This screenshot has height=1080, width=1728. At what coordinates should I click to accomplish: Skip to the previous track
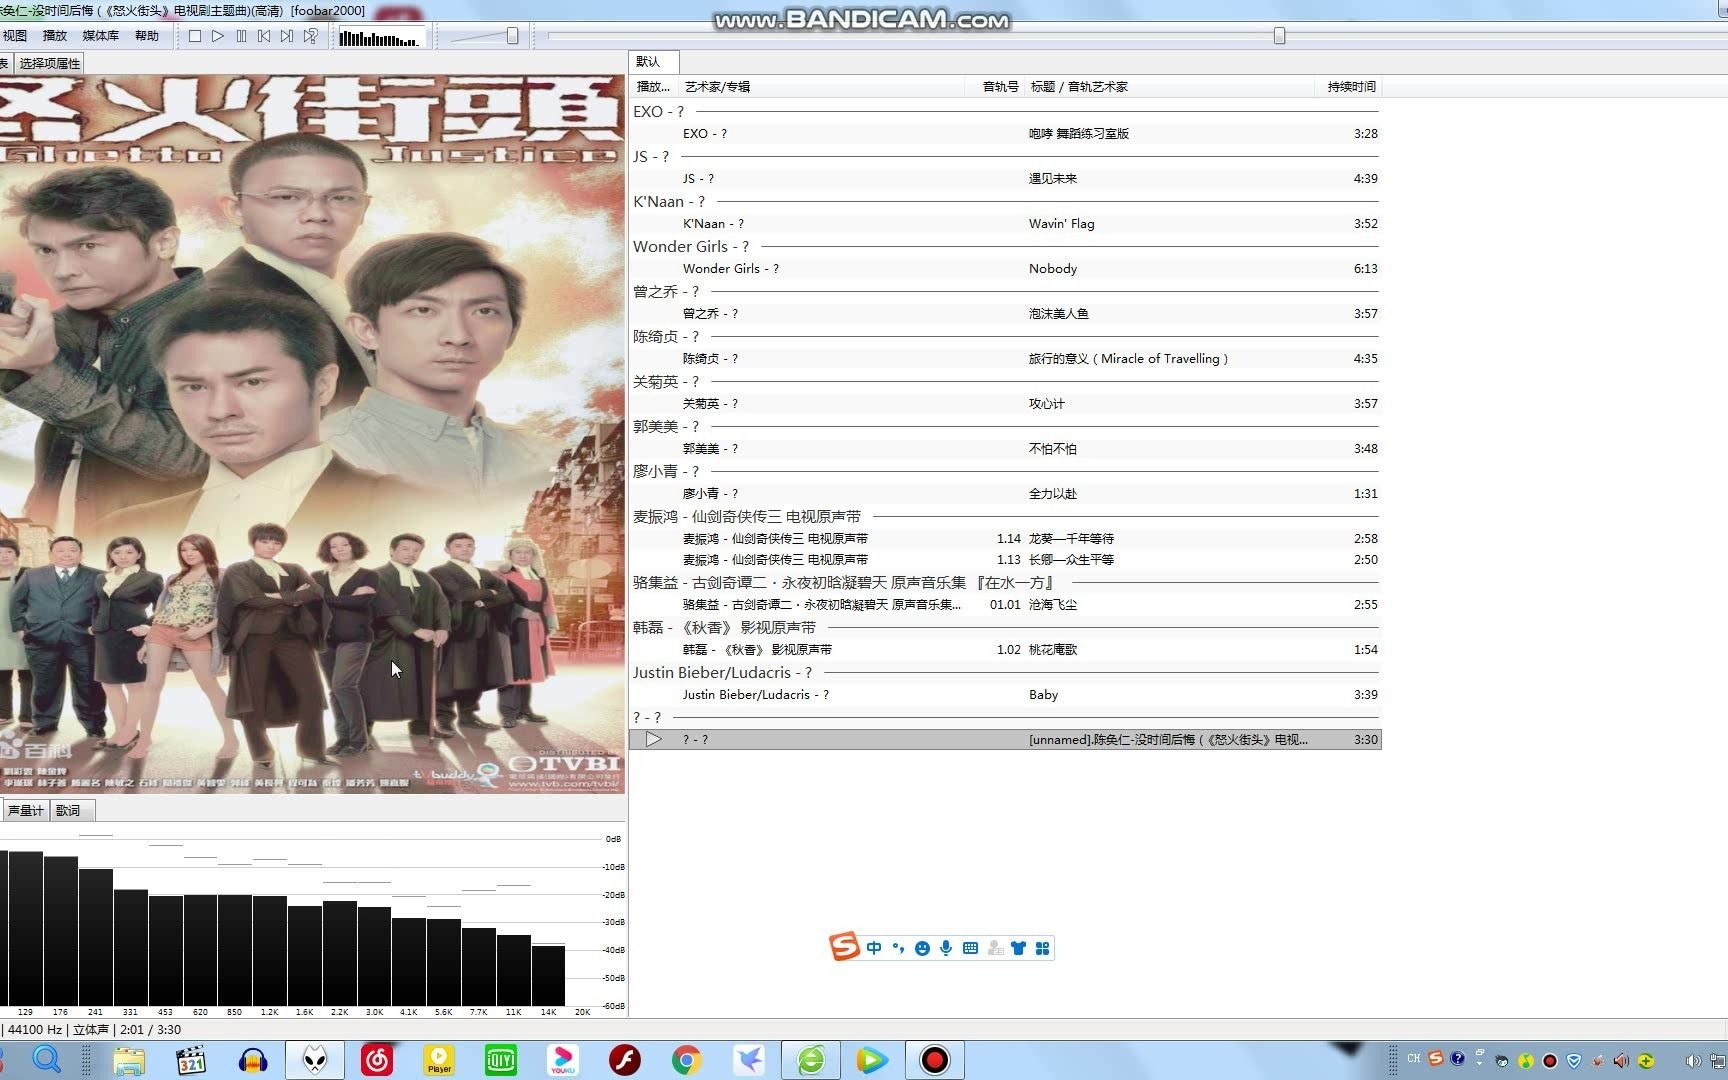(x=264, y=36)
